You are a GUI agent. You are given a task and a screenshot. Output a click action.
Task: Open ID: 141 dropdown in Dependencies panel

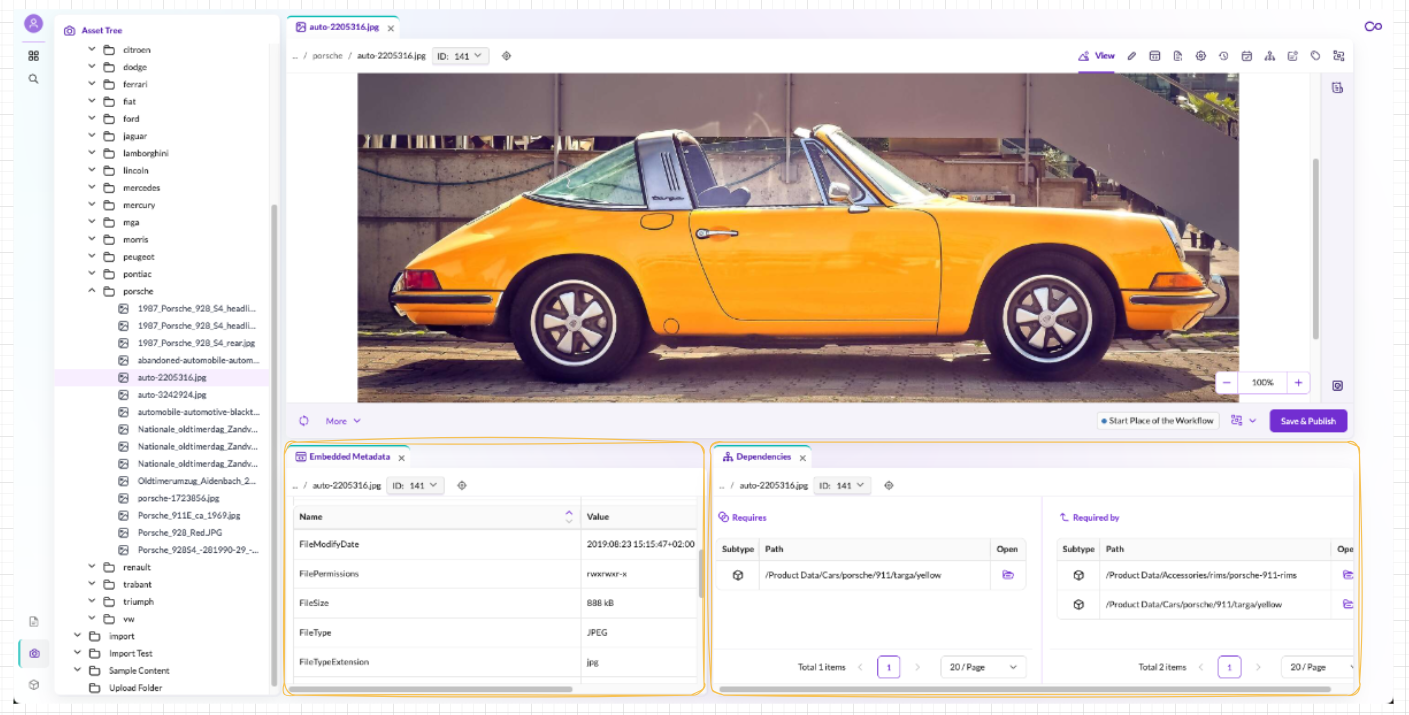click(842, 485)
